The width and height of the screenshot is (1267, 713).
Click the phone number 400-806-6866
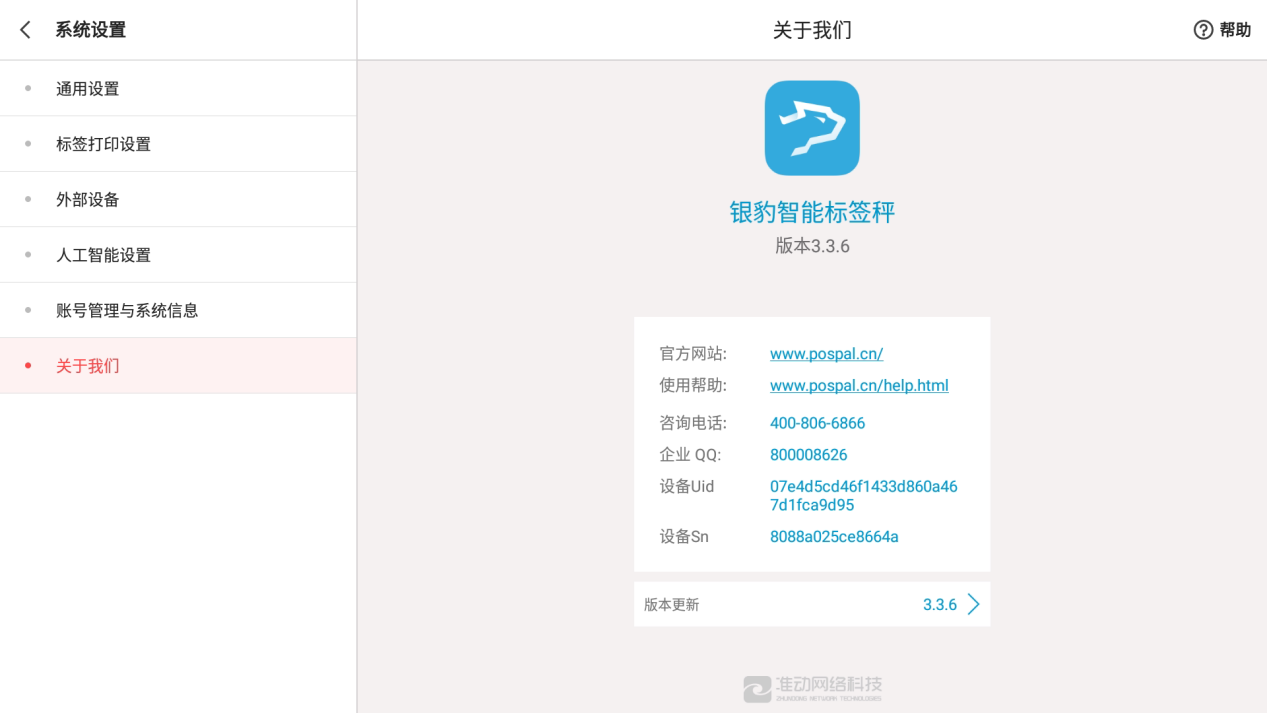[817, 423]
